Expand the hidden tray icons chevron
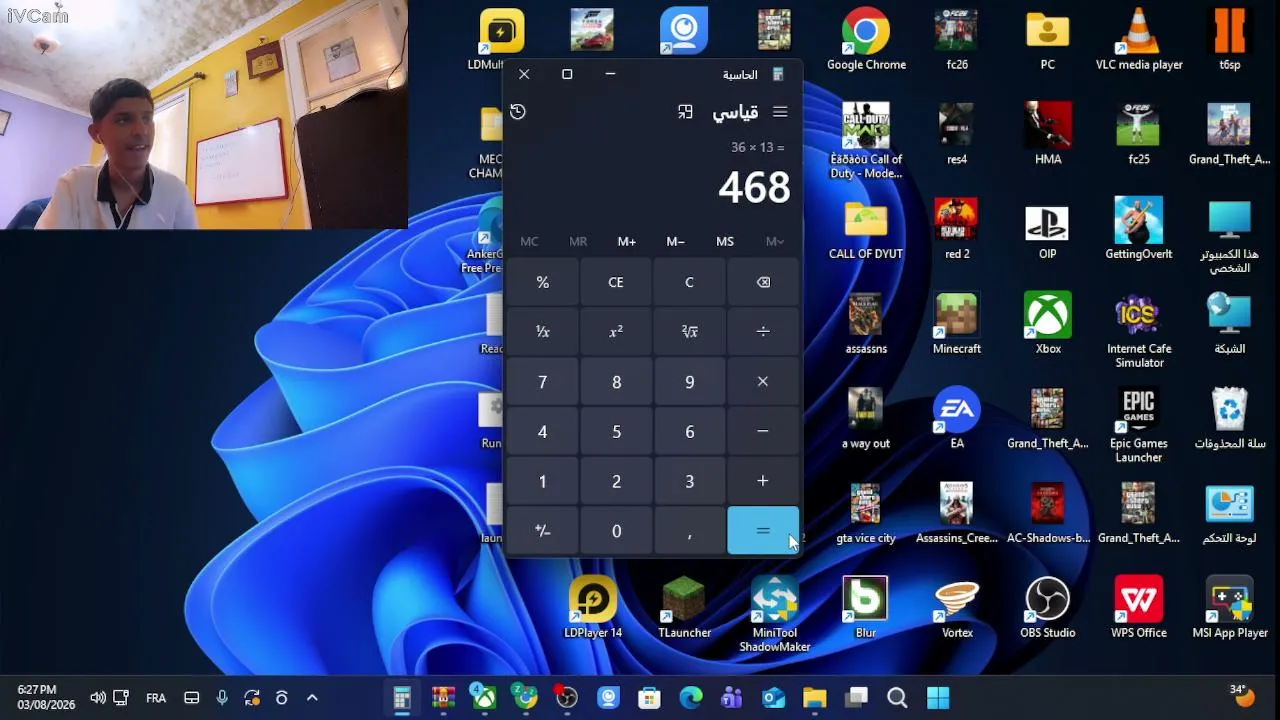Screen dimensions: 1280x720 312,698
